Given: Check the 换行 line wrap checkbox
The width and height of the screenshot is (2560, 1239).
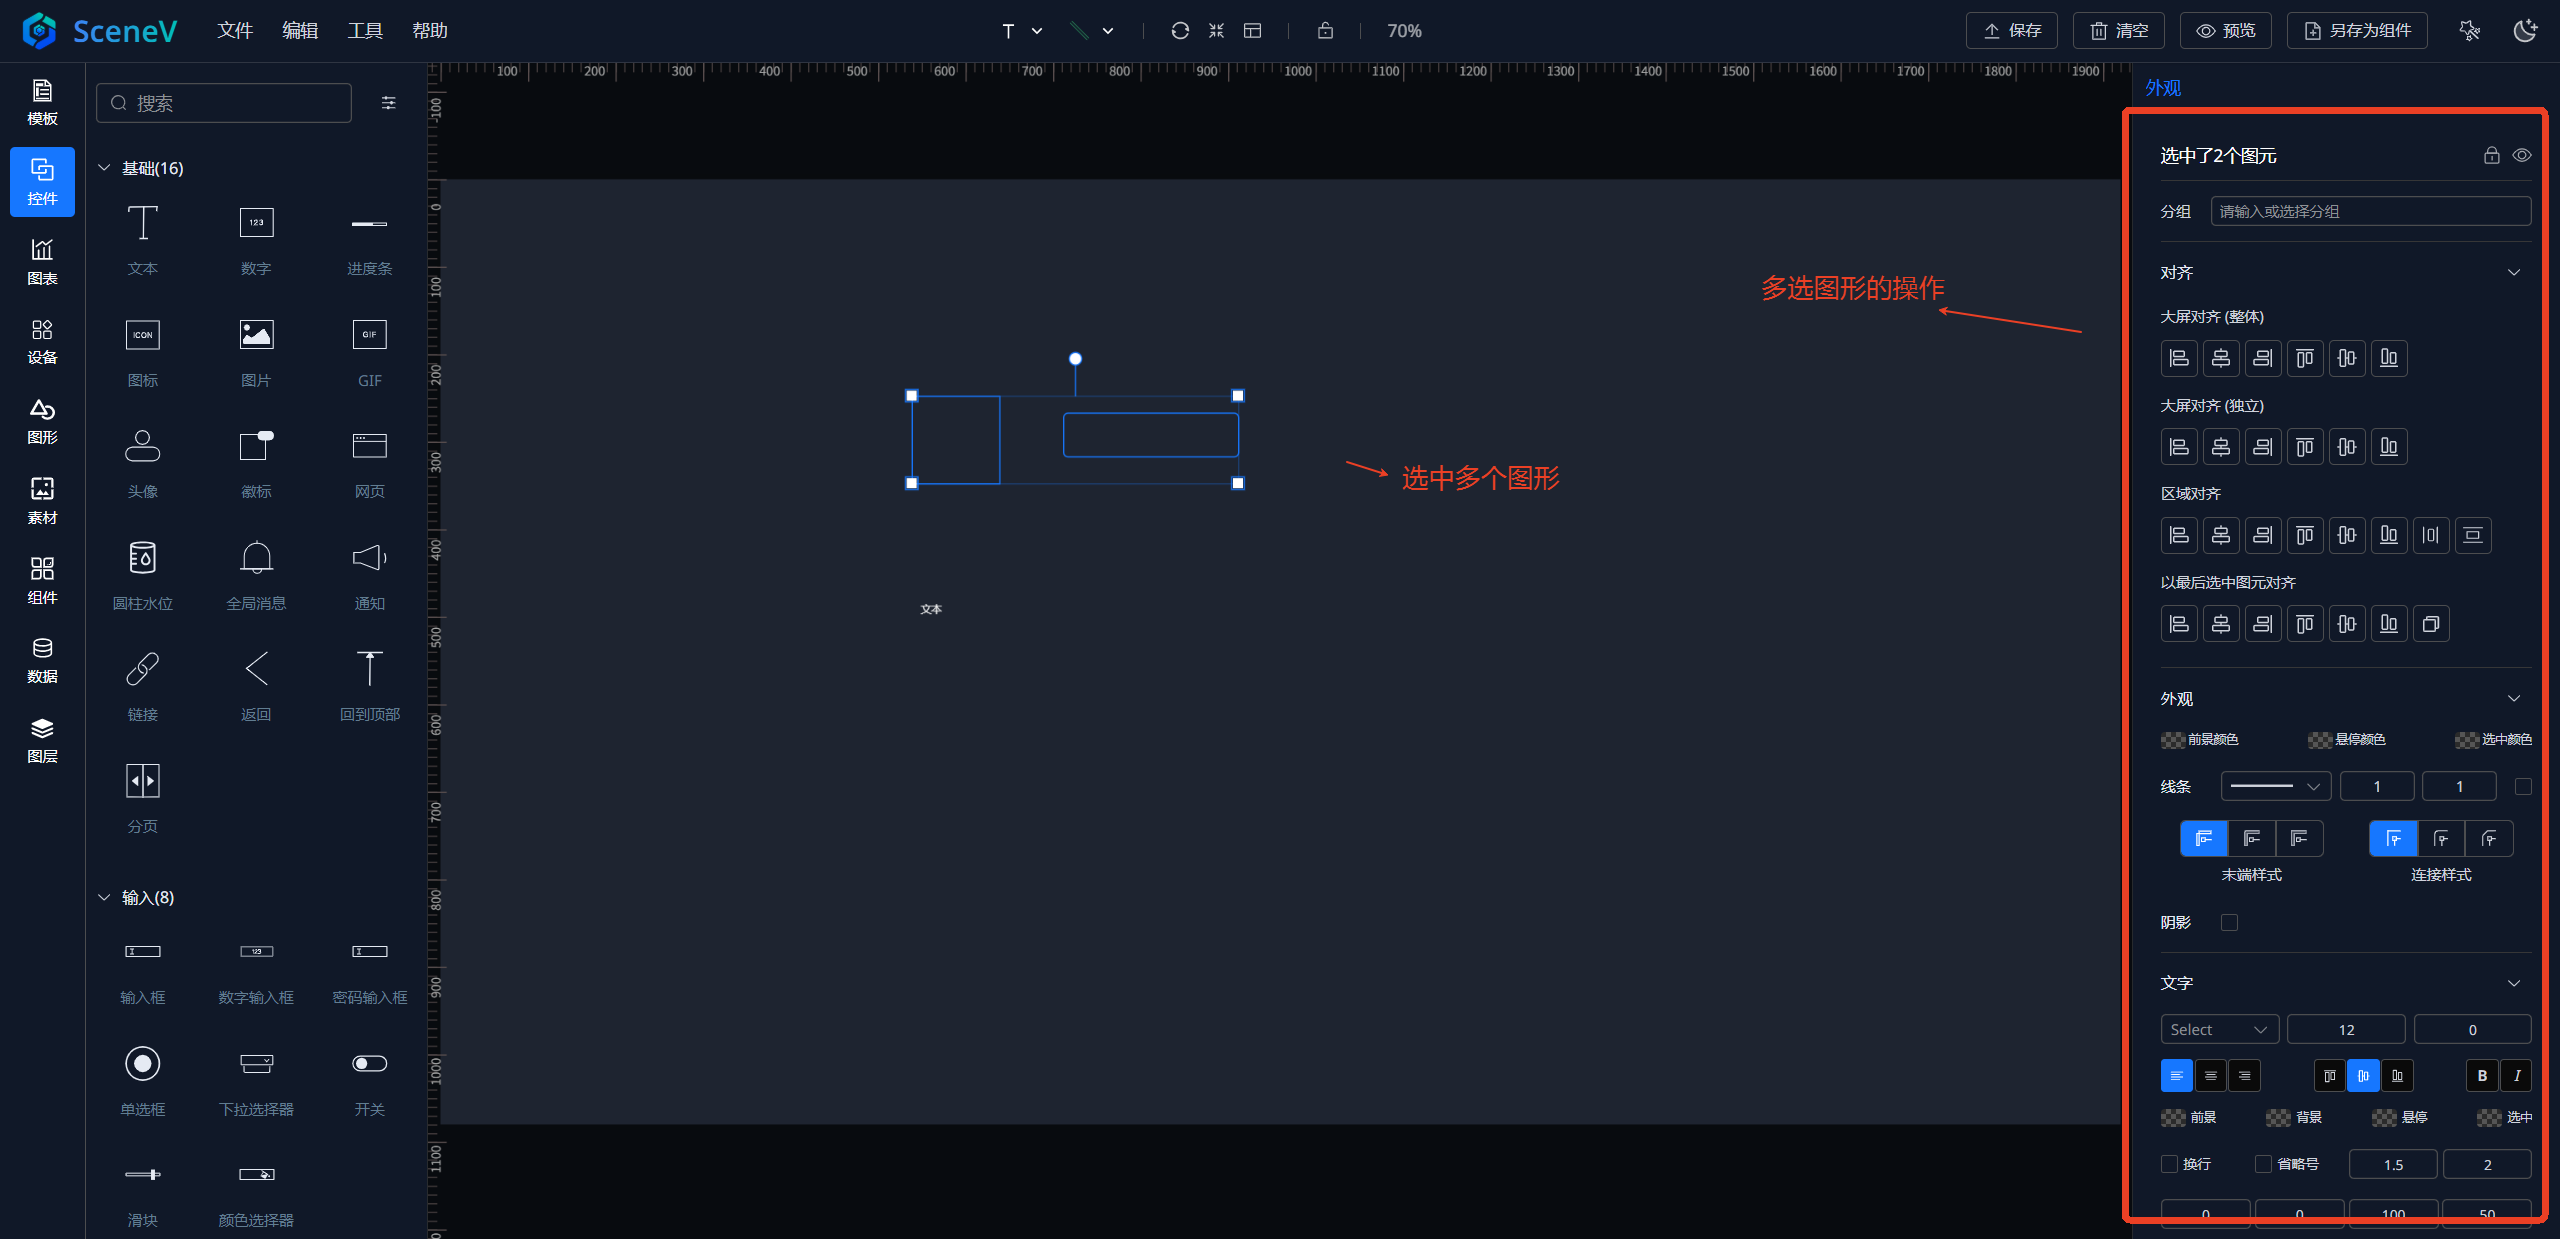Looking at the screenshot, I should tap(2169, 1164).
